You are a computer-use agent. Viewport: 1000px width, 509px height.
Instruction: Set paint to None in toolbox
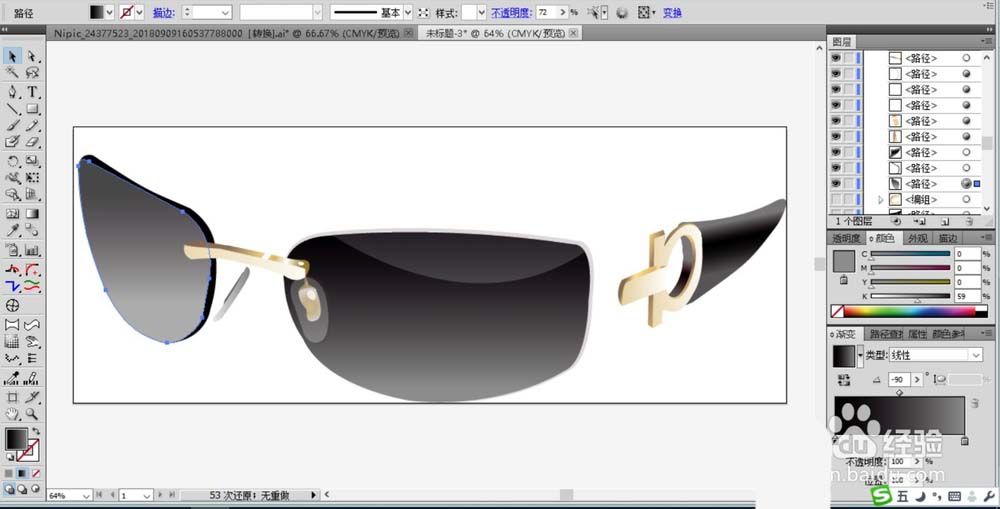(36, 473)
